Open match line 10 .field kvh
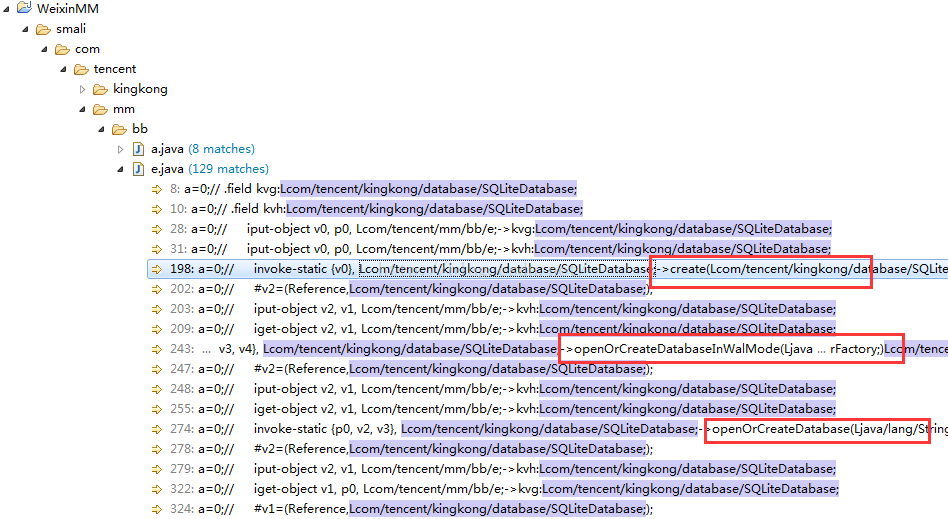Image resolution: width=948 pixels, height=519 pixels. pos(376,209)
